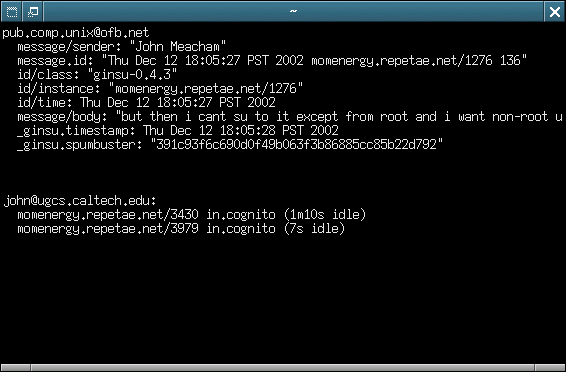Click the long bottom window frame bar
Screen dimensions: 566x372
(283, 367)
